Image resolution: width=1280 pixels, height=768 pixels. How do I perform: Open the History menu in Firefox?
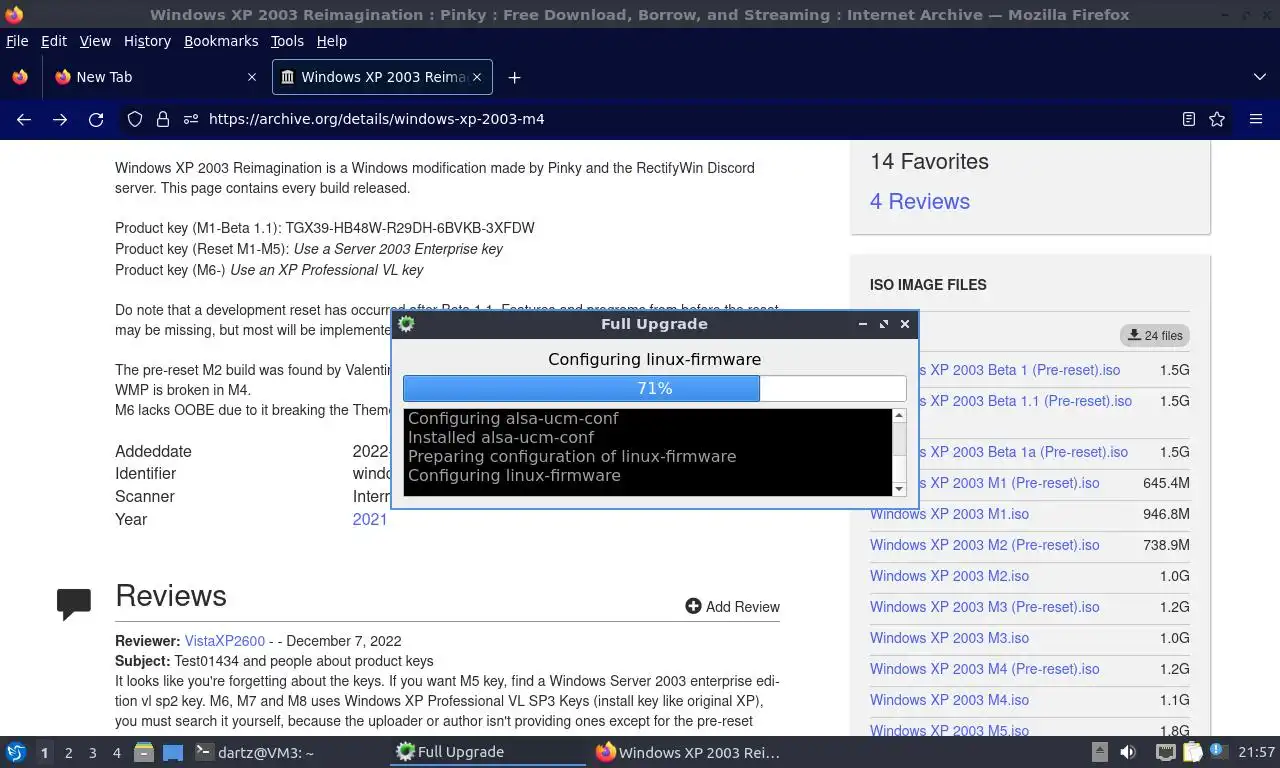coord(147,41)
